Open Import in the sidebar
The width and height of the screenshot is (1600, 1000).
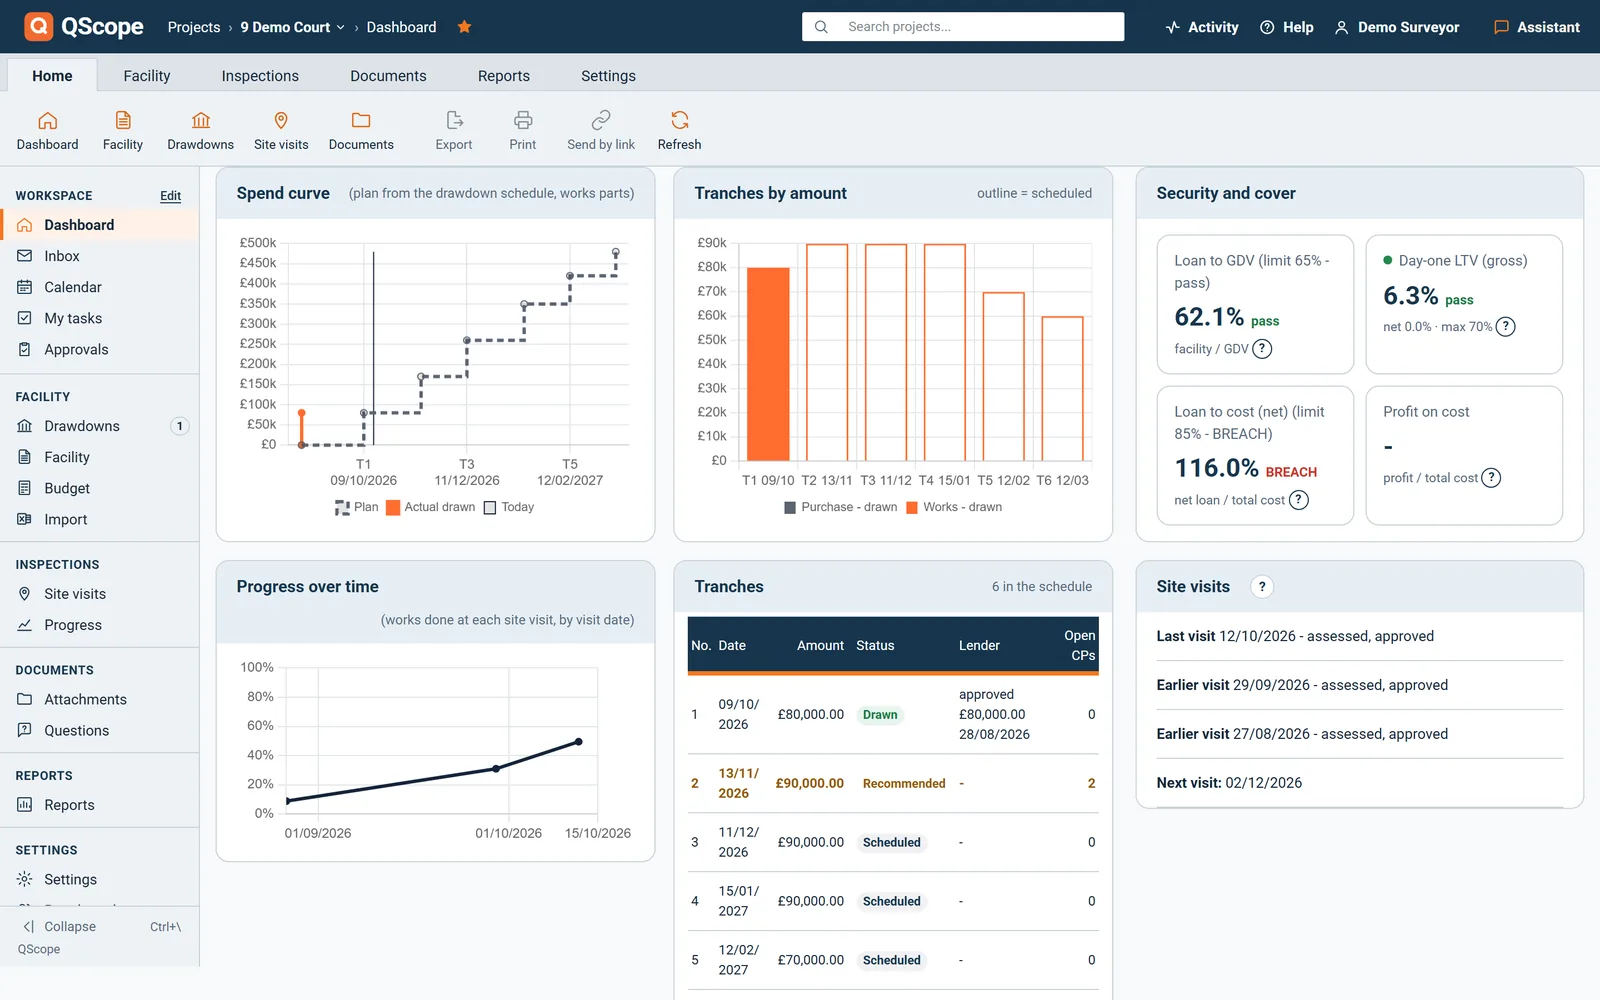point(100,519)
